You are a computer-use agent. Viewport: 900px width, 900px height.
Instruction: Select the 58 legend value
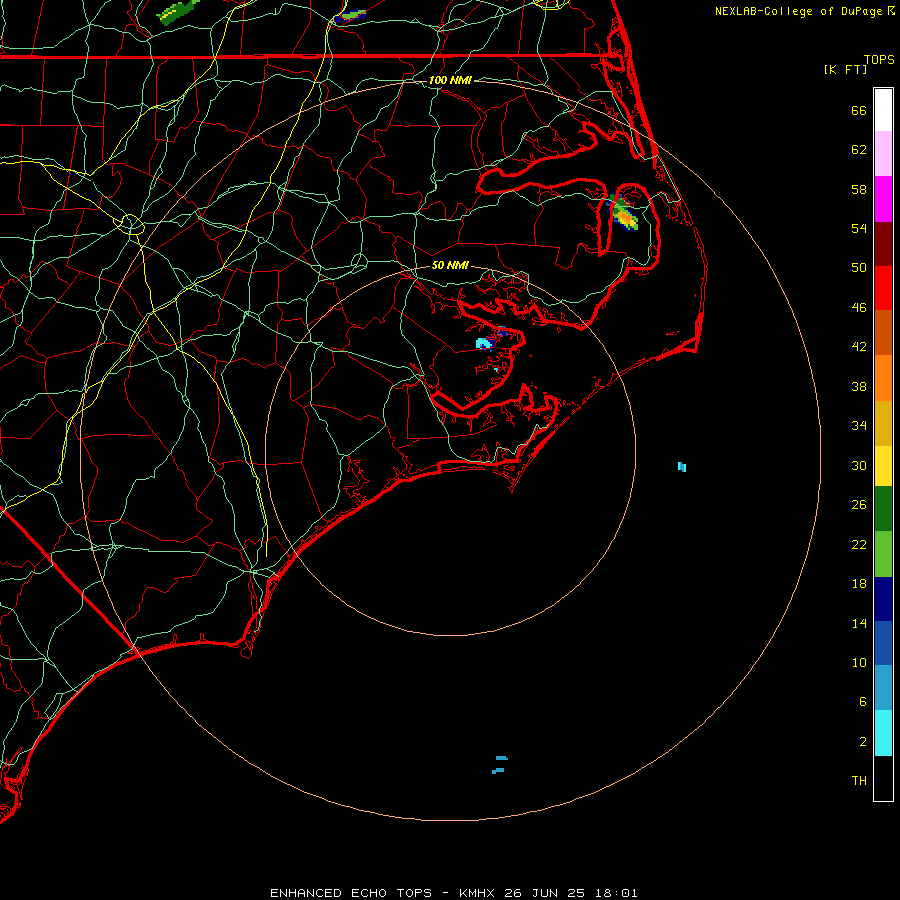point(859,189)
